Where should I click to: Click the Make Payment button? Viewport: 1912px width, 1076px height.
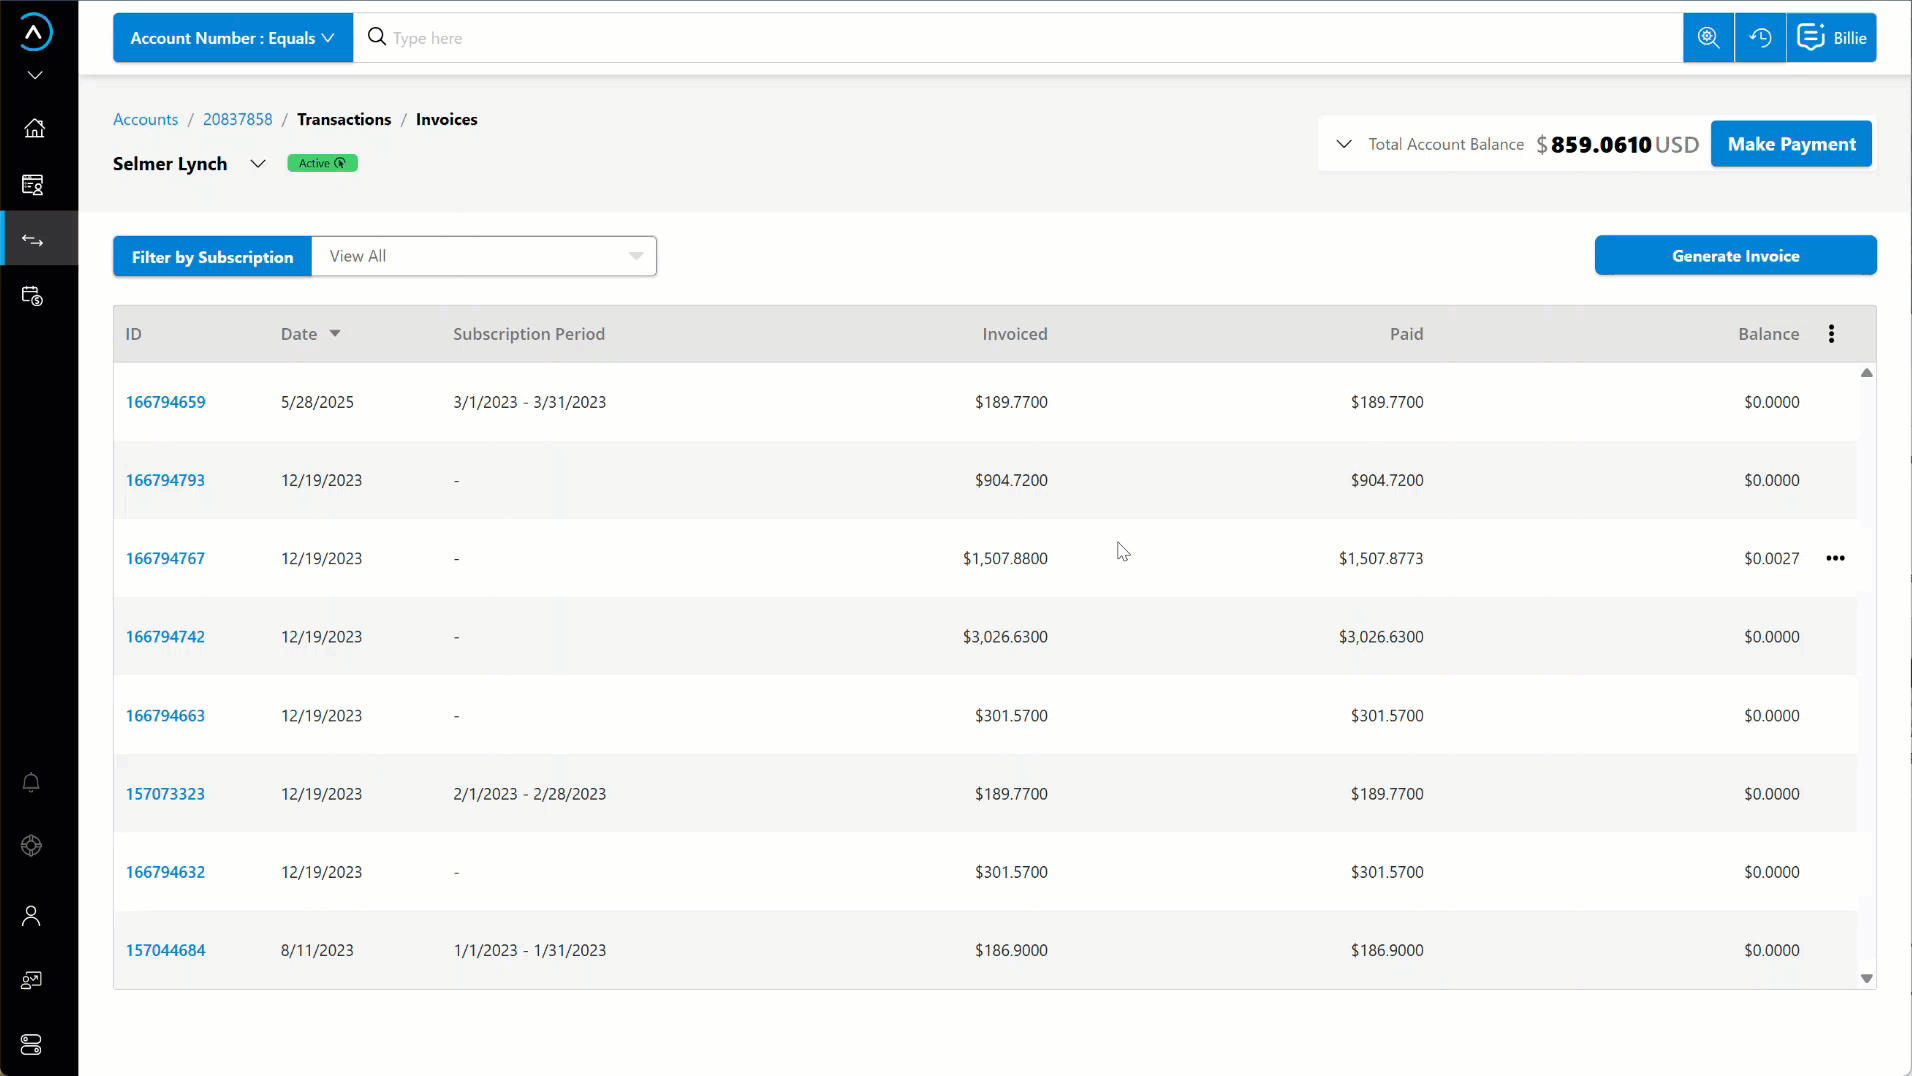[x=1790, y=144]
